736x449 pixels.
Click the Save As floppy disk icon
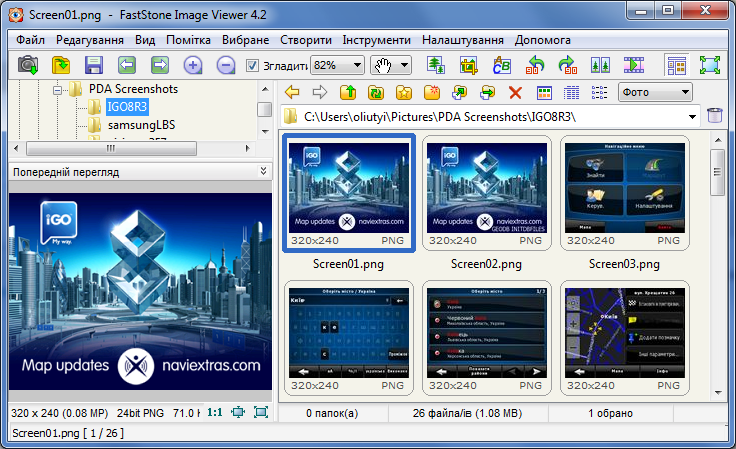[94, 65]
